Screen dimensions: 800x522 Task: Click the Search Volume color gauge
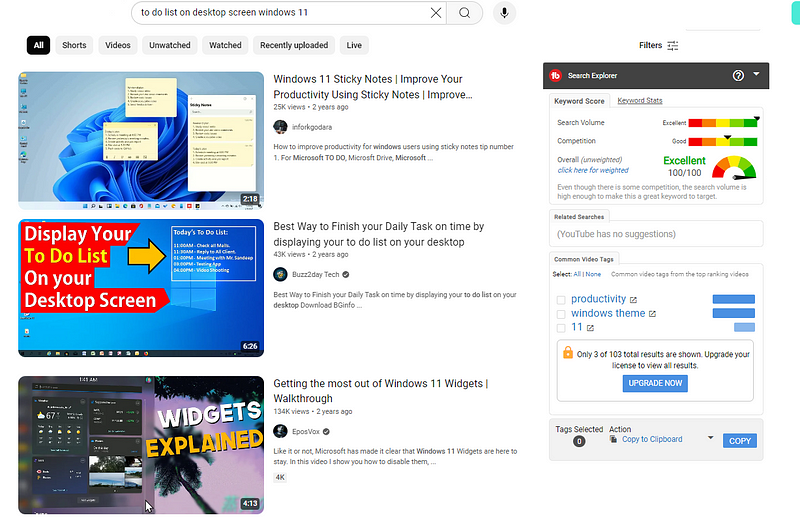[722, 122]
